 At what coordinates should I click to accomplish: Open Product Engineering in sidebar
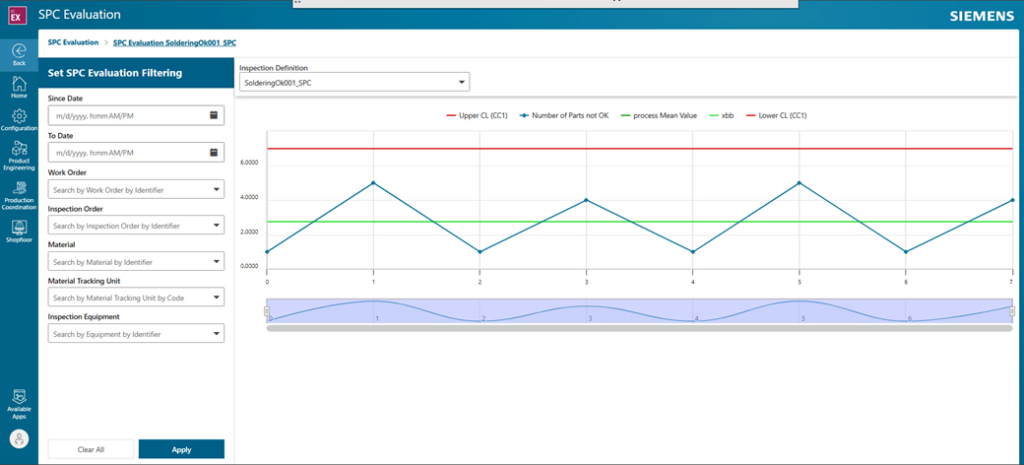coord(18,152)
